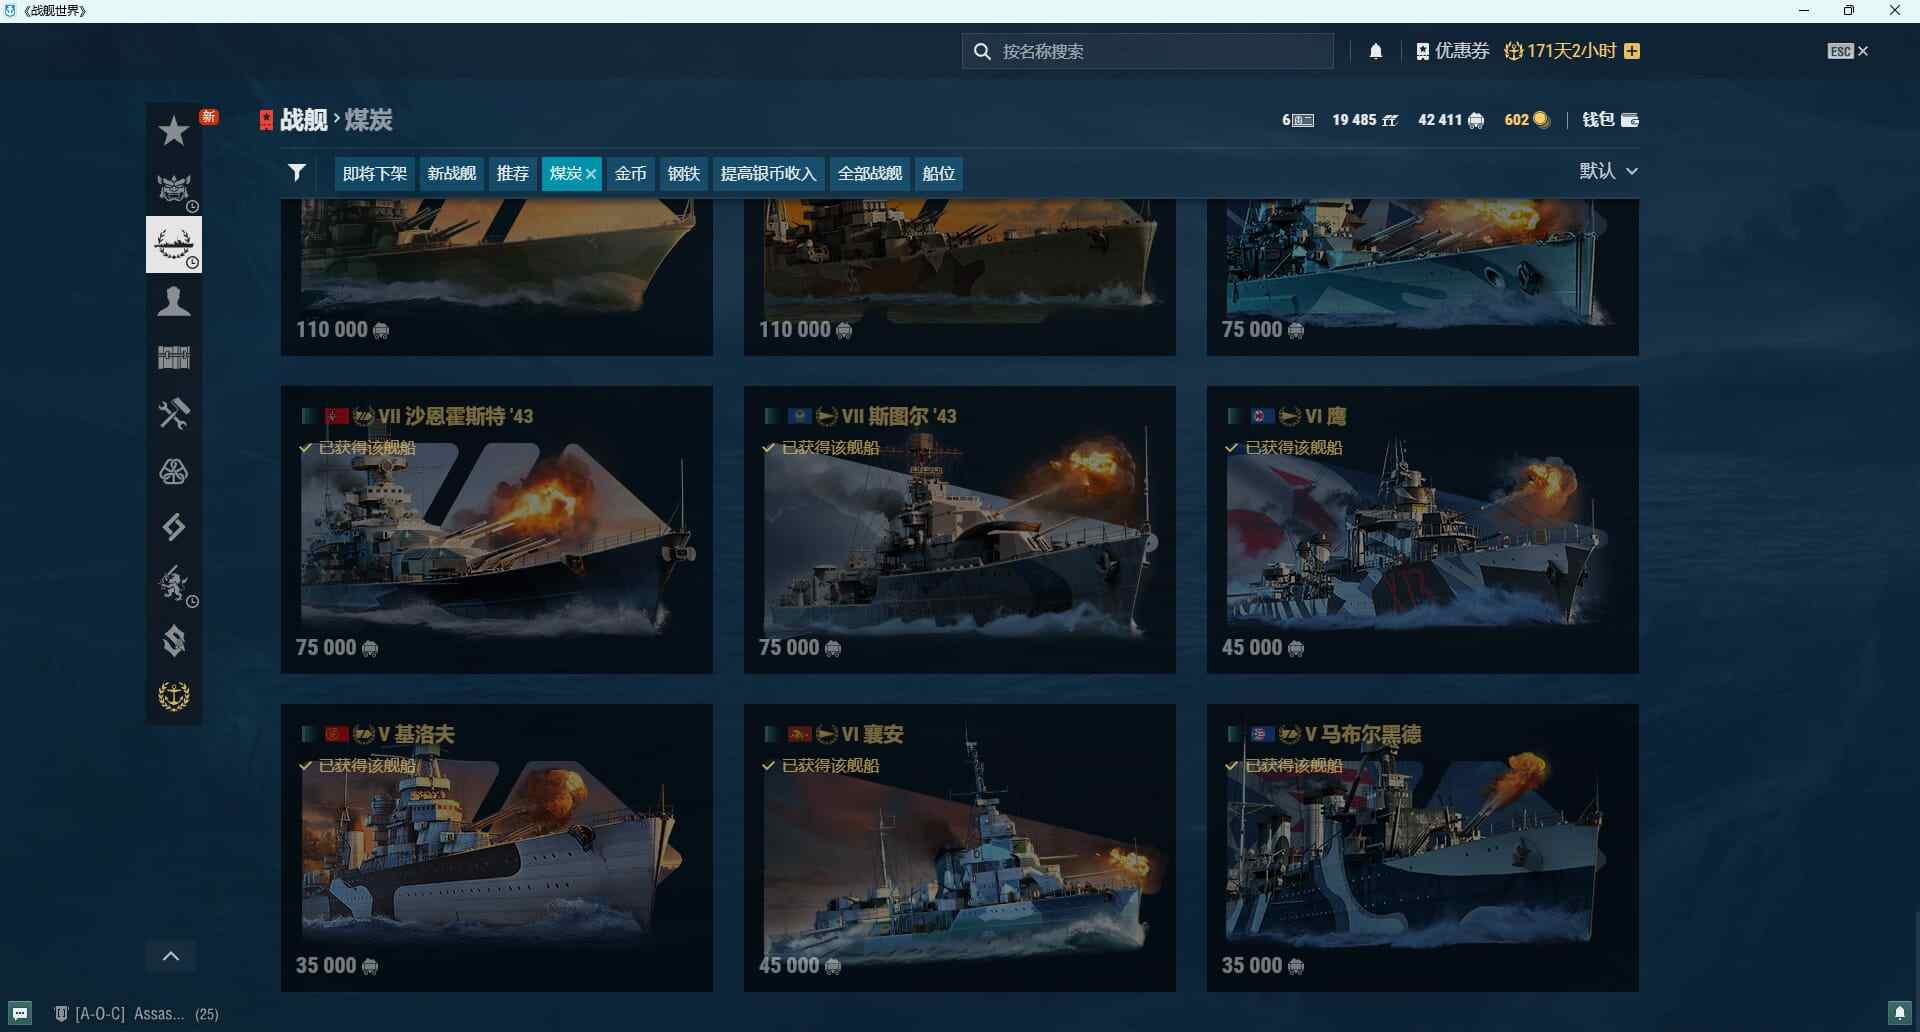Viewport: 1920px width, 1032px height.
Task: Open the V 基洛夫 ship card
Action: click(497, 848)
